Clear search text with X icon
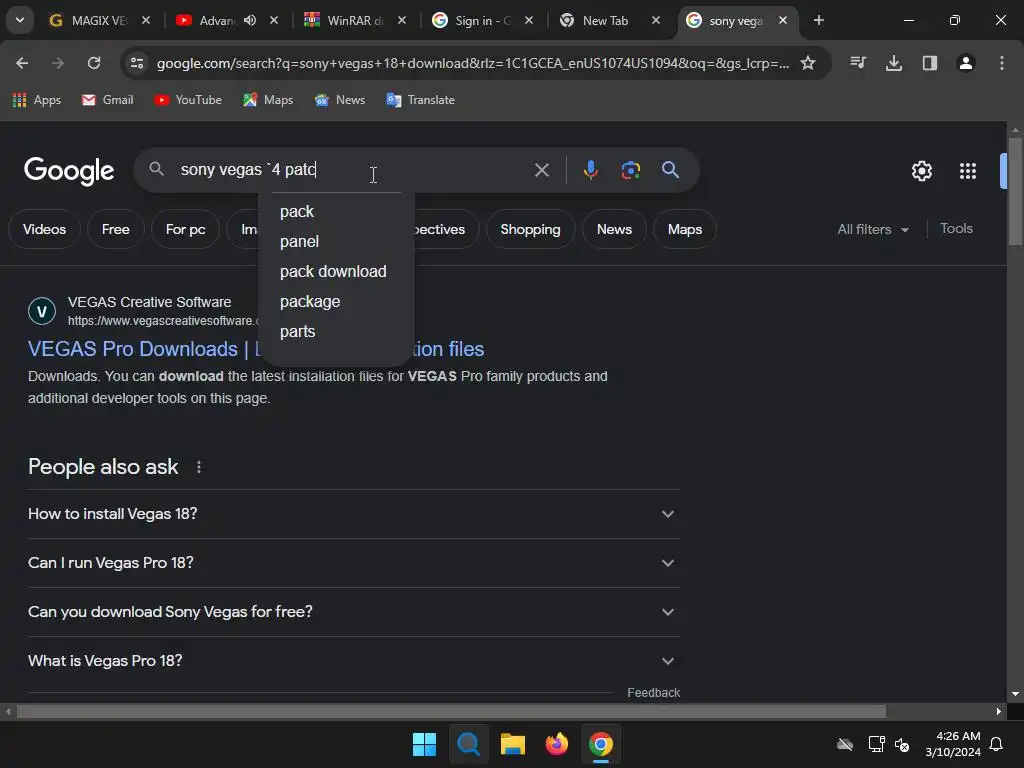This screenshot has height=768, width=1024. tap(541, 170)
